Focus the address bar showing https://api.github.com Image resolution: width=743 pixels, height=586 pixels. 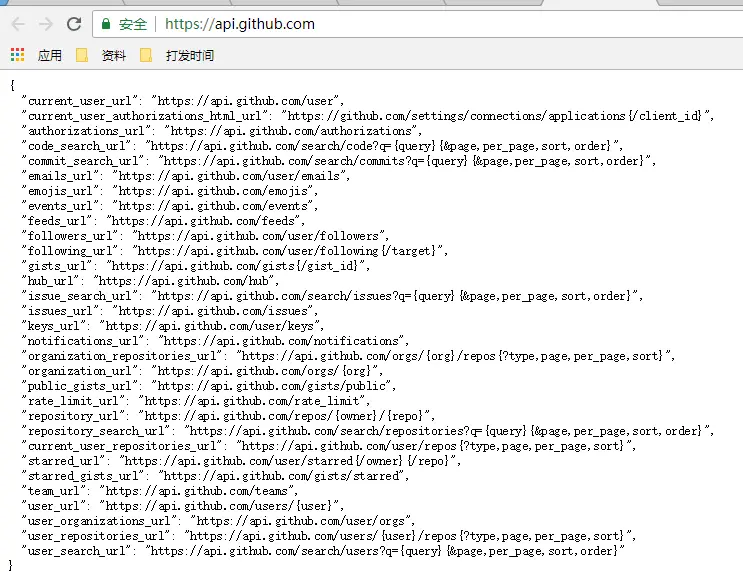click(x=417, y=24)
